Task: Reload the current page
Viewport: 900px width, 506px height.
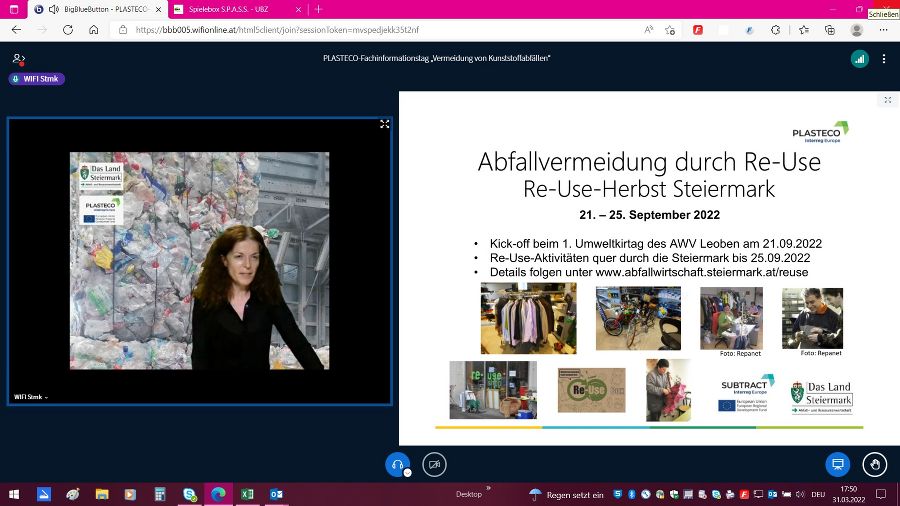Action: coord(68,30)
